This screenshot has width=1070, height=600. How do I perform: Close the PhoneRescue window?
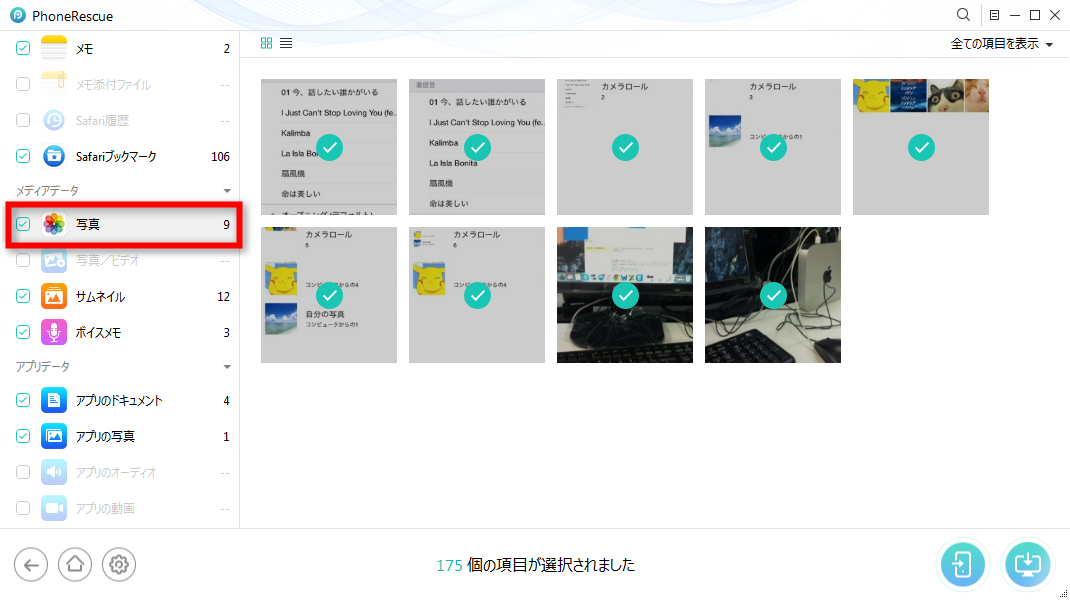click(x=1054, y=15)
